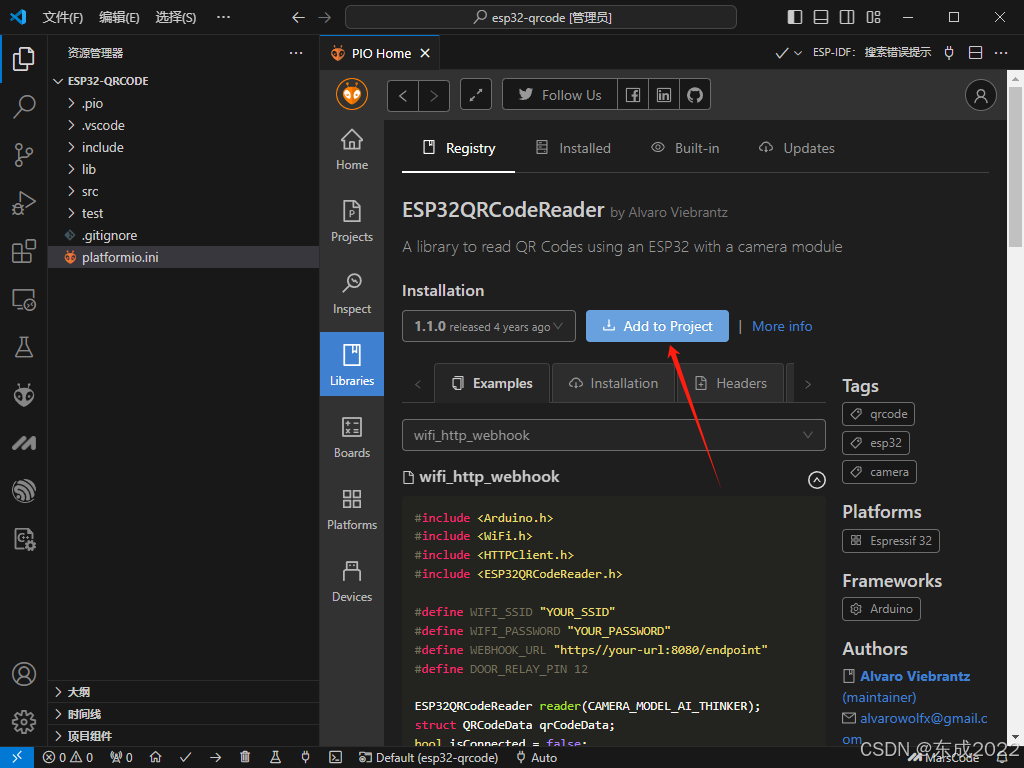Viewport: 1024px width, 768px height.
Task: Click the expand fullscreen icon in PIO Home
Action: tap(475, 95)
